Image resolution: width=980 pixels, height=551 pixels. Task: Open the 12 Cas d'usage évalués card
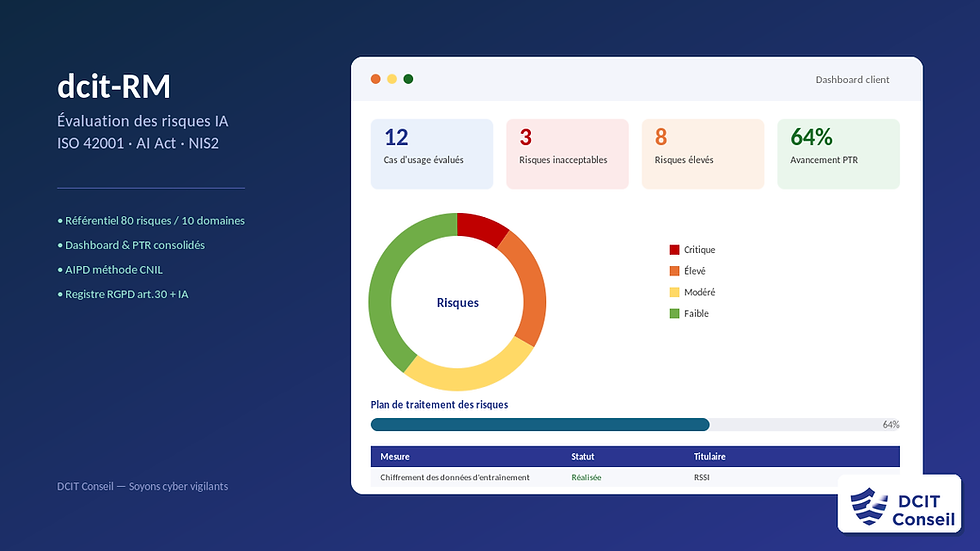(432, 154)
